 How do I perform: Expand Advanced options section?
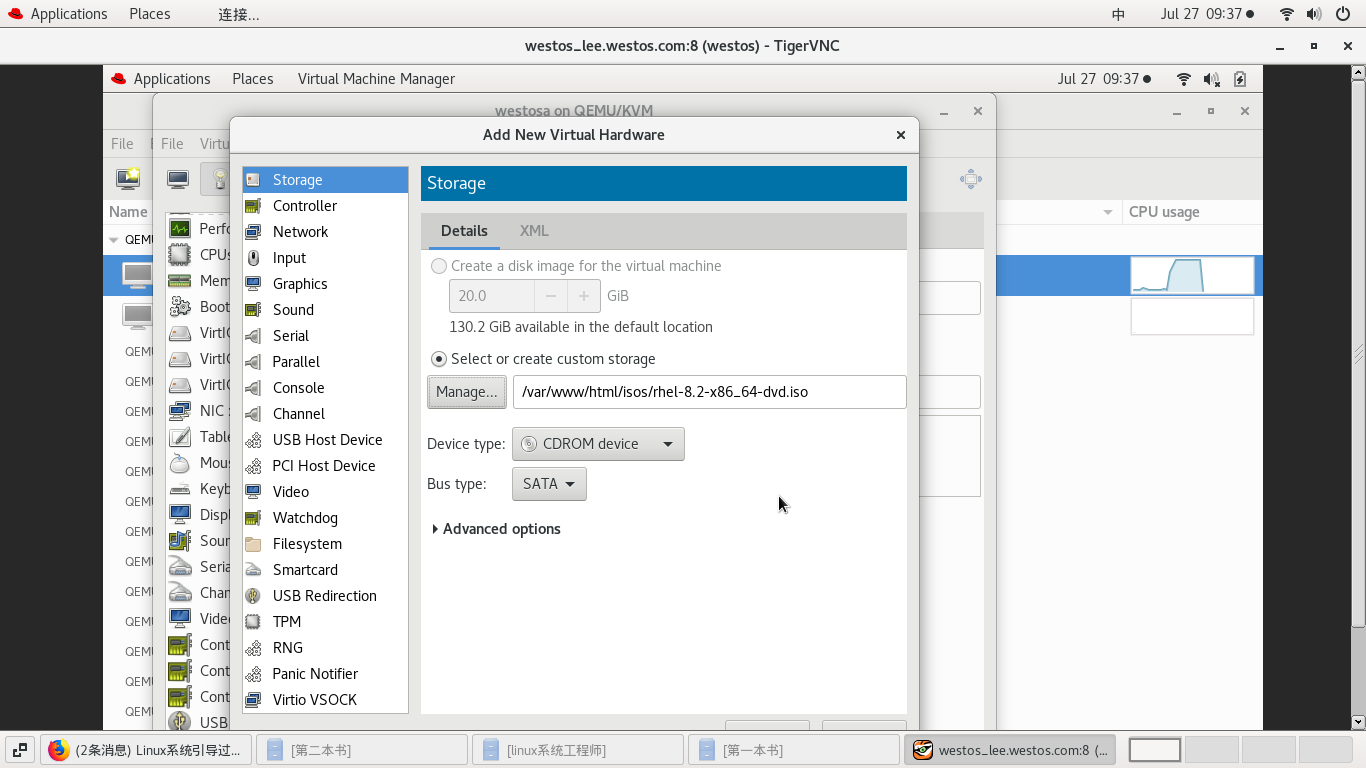coord(496,529)
